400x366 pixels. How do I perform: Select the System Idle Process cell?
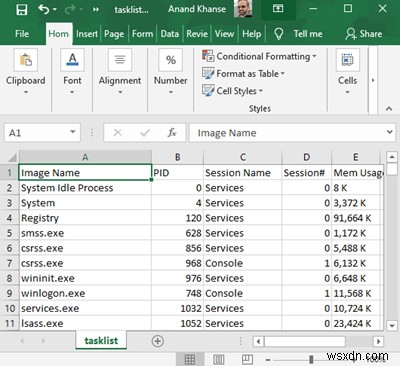pyautogui.click(x=85, y=188)
